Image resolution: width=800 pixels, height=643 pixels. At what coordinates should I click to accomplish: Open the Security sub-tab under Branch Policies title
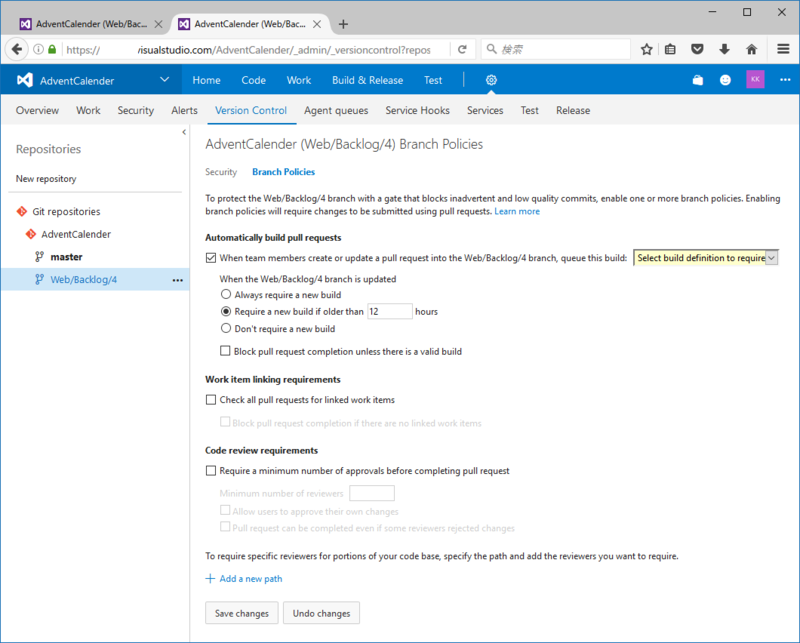(x=221, y=172)
